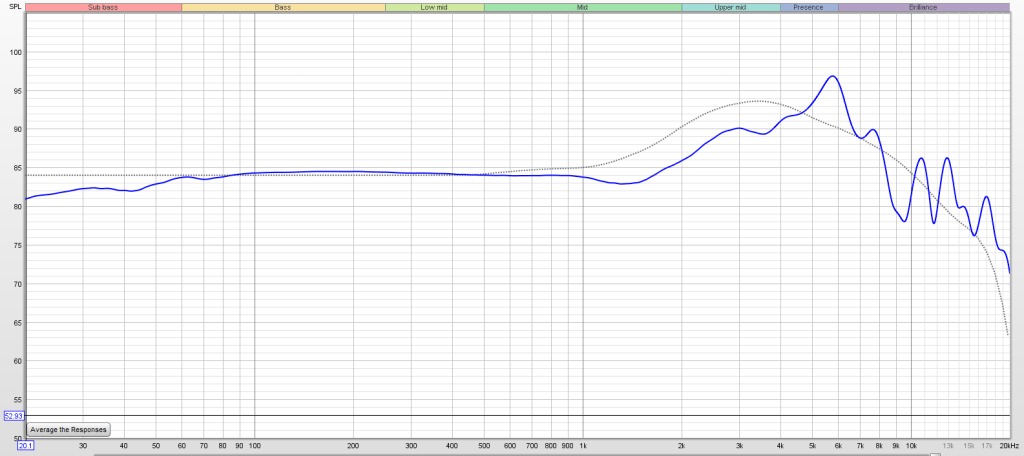Click the 100 label on the frequency axis

click(x=255, y=445)
